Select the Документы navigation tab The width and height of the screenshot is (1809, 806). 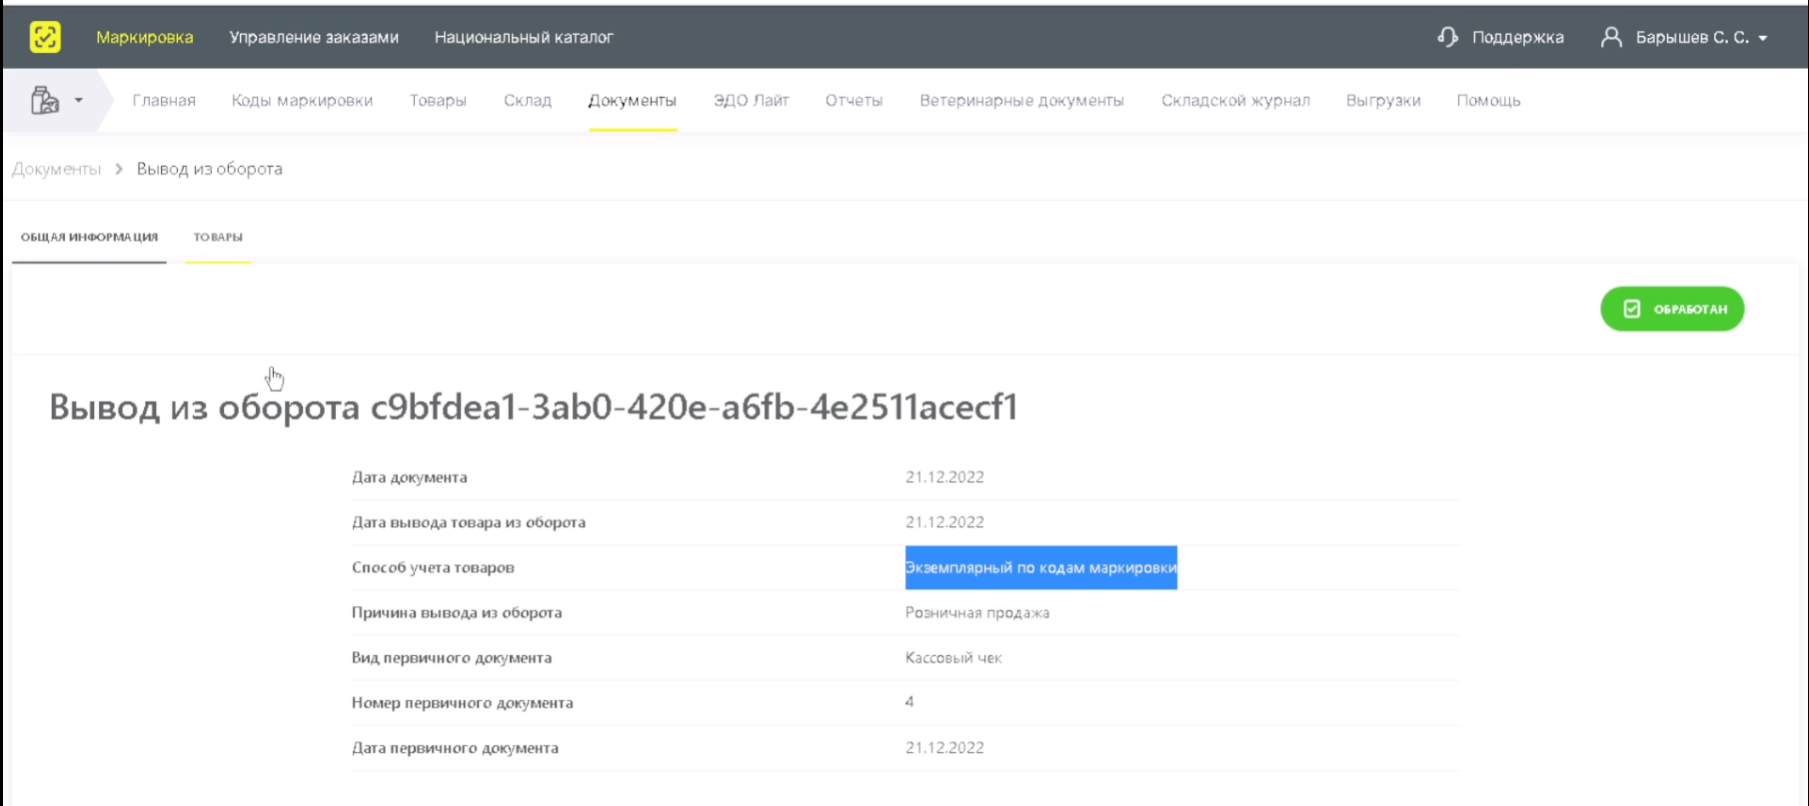632,100
